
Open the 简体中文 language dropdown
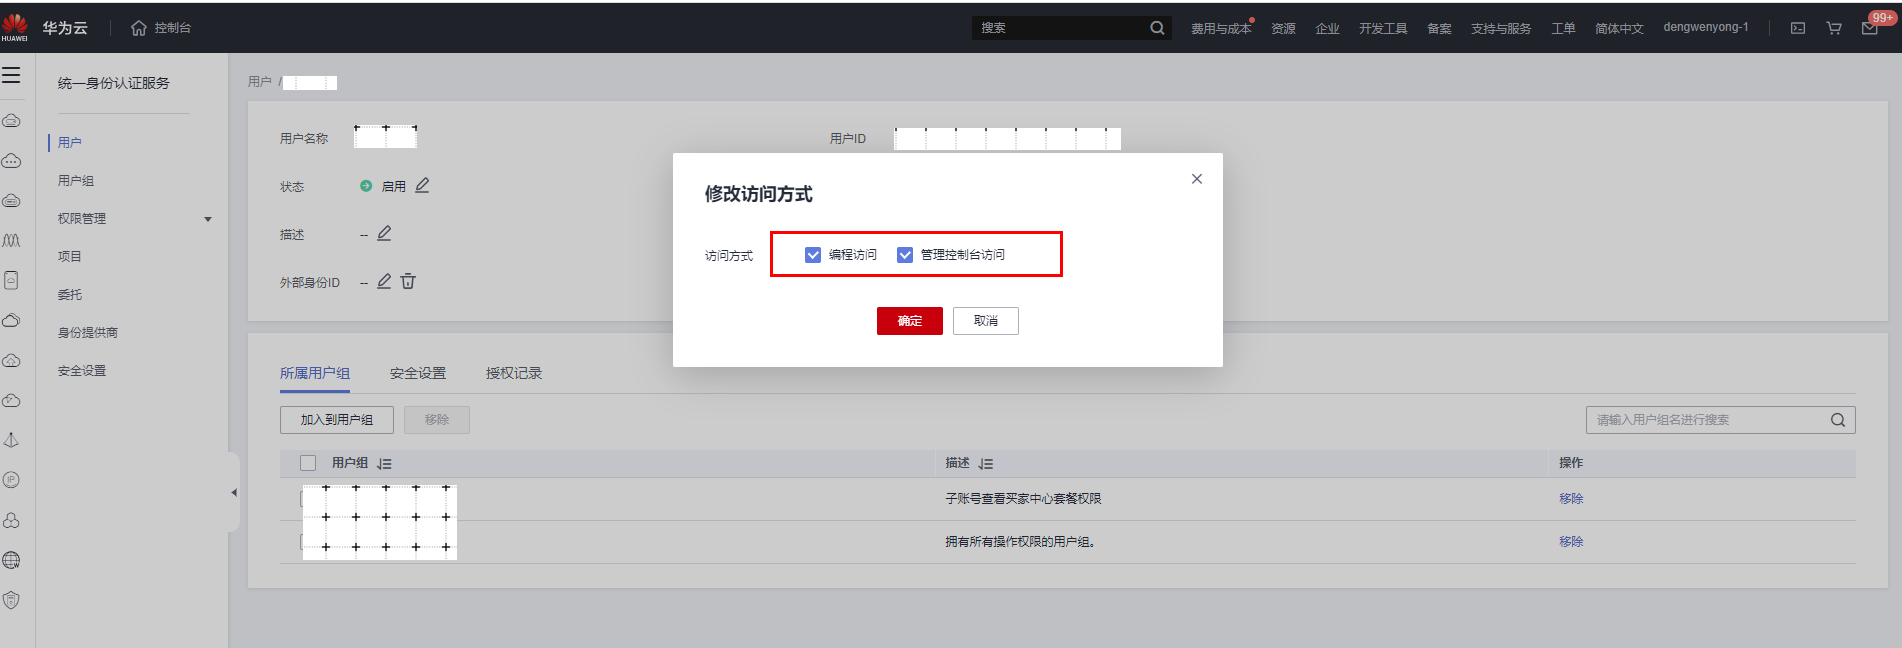[x=1618, y=28]
